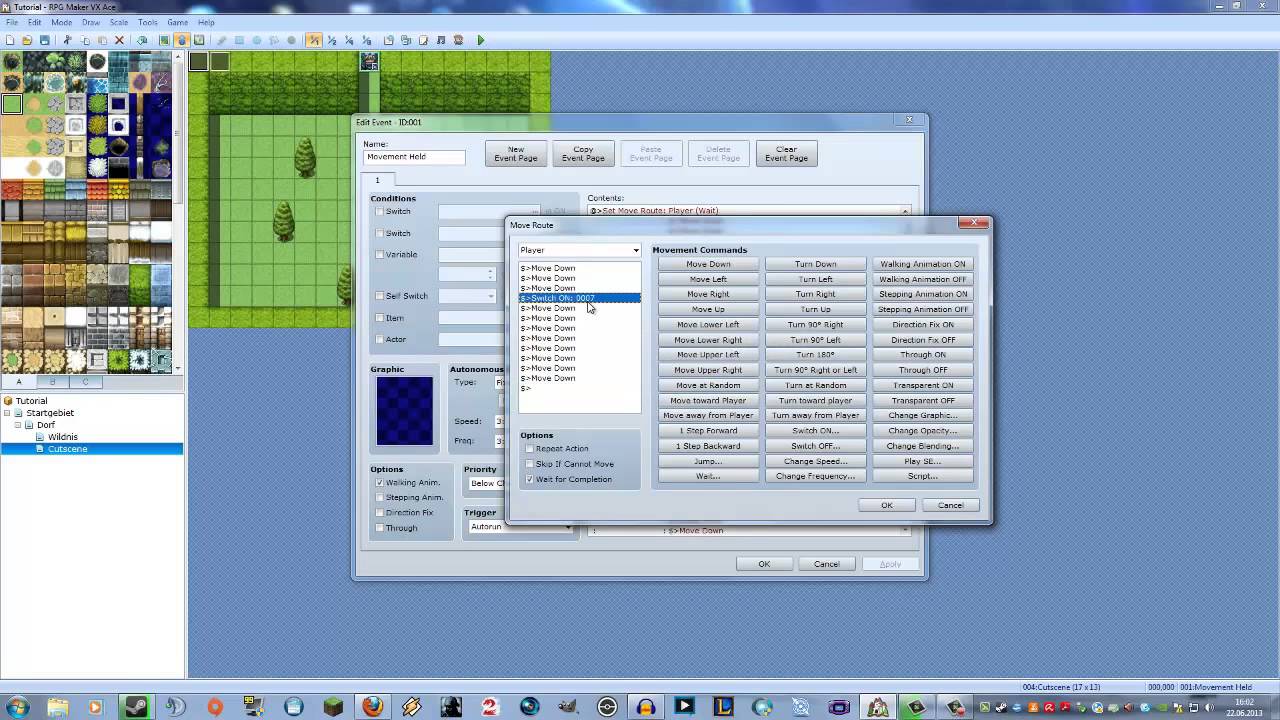Image resolution: width=1280 pixels, height=720 pixels.
Task: Enable the Variable condition checkbox
Action: 379,254
